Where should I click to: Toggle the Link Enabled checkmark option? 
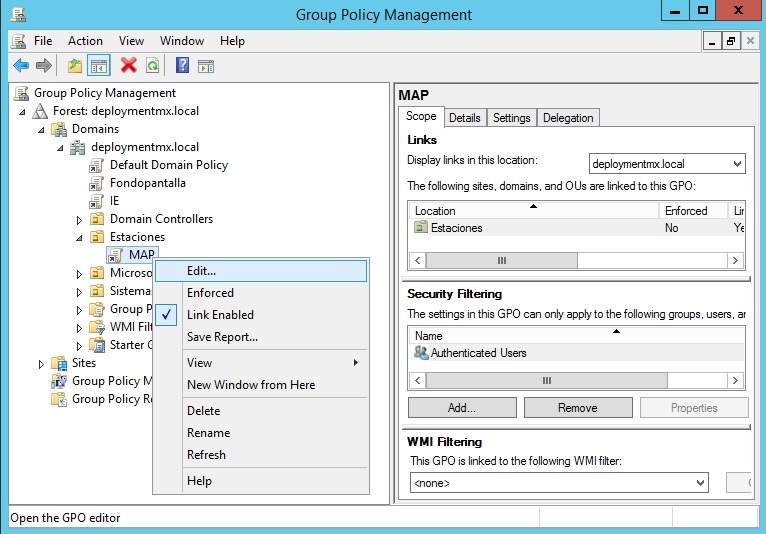coord(220,315)
